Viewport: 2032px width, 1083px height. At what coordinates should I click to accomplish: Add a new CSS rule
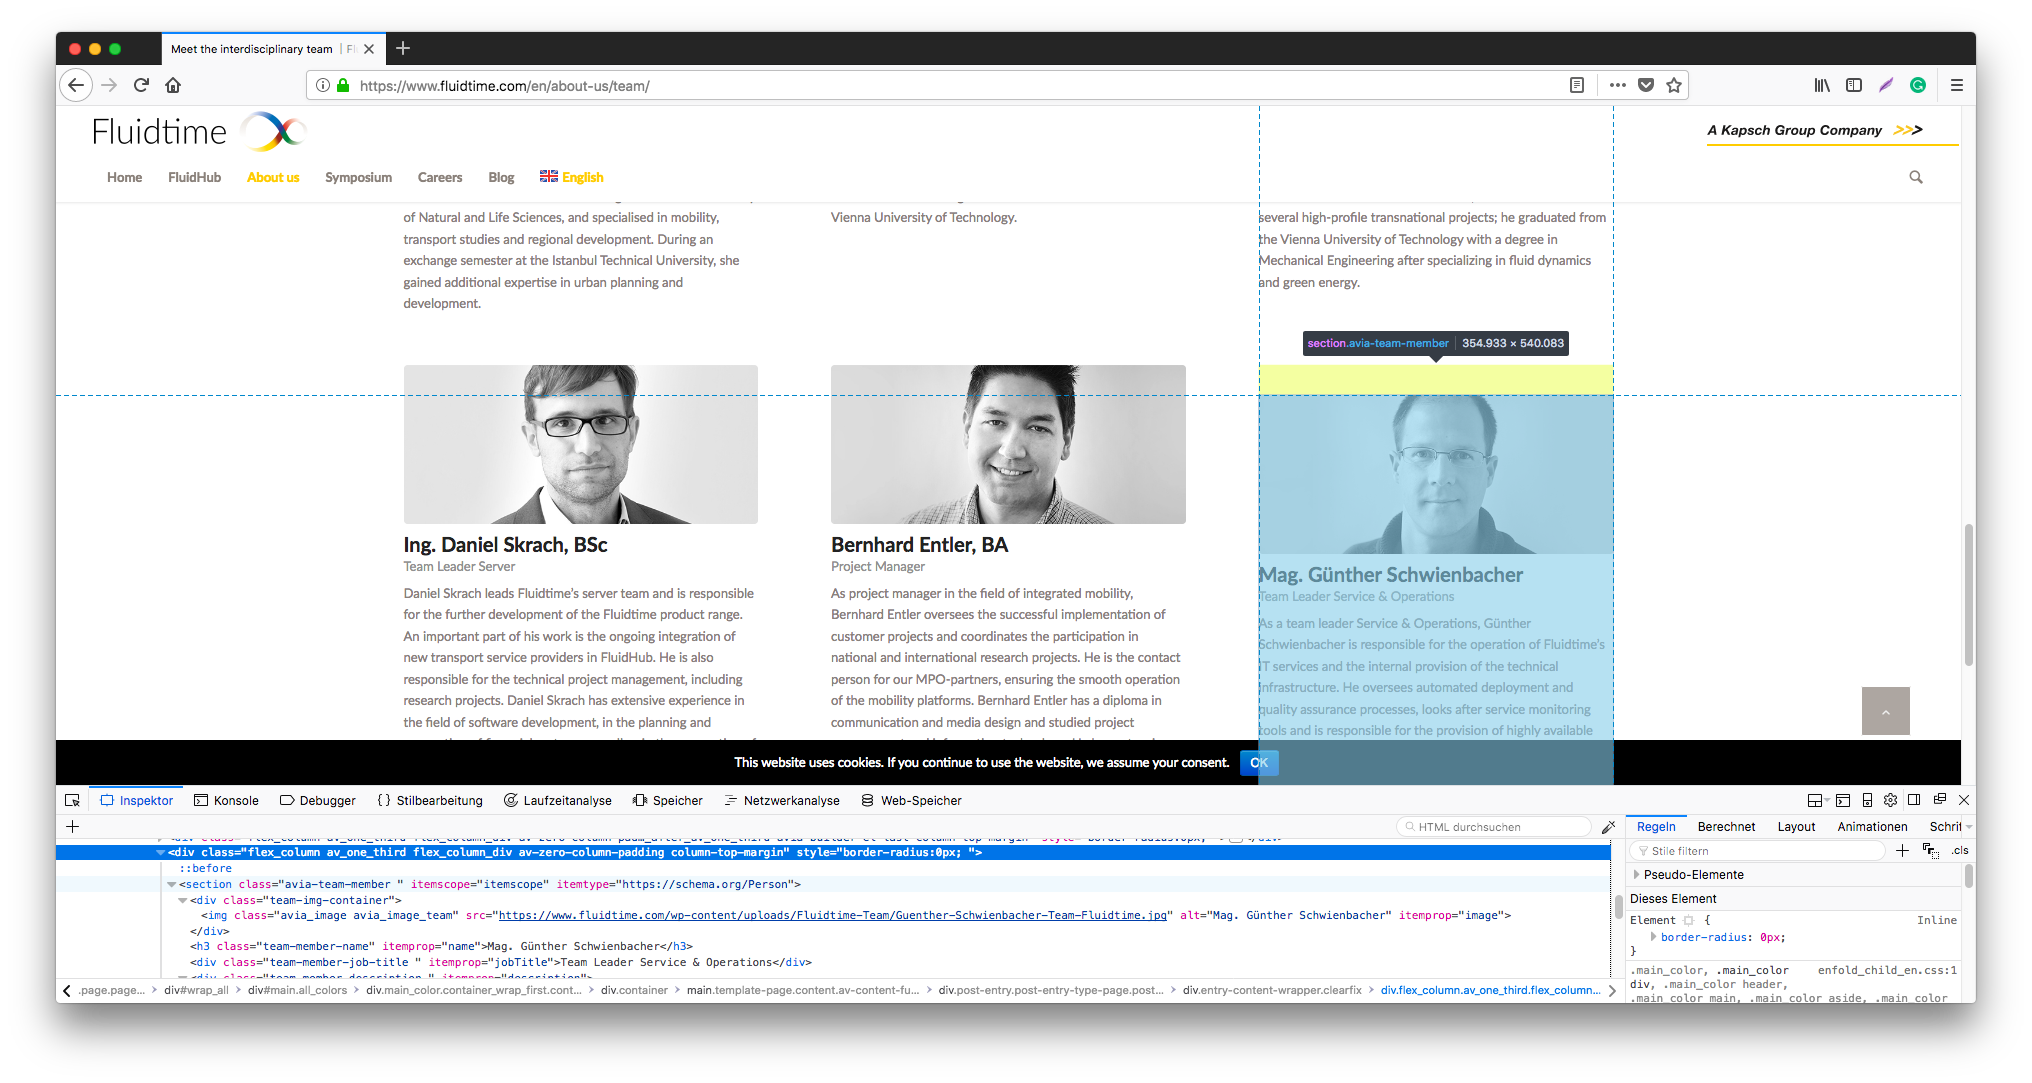(x=1902, y=851)
